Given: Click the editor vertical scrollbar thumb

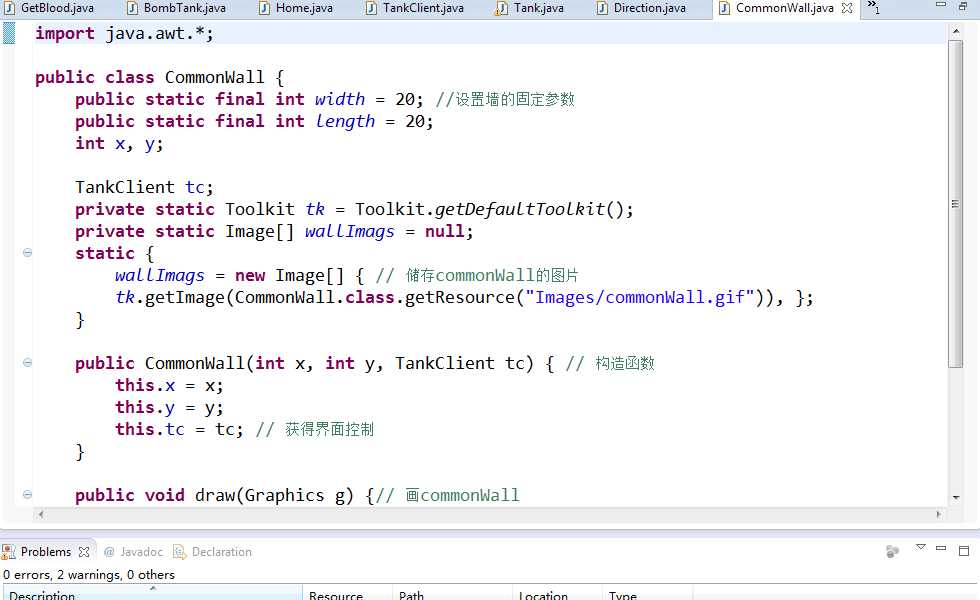Looking at the screenshot, I should coord(956,204).
